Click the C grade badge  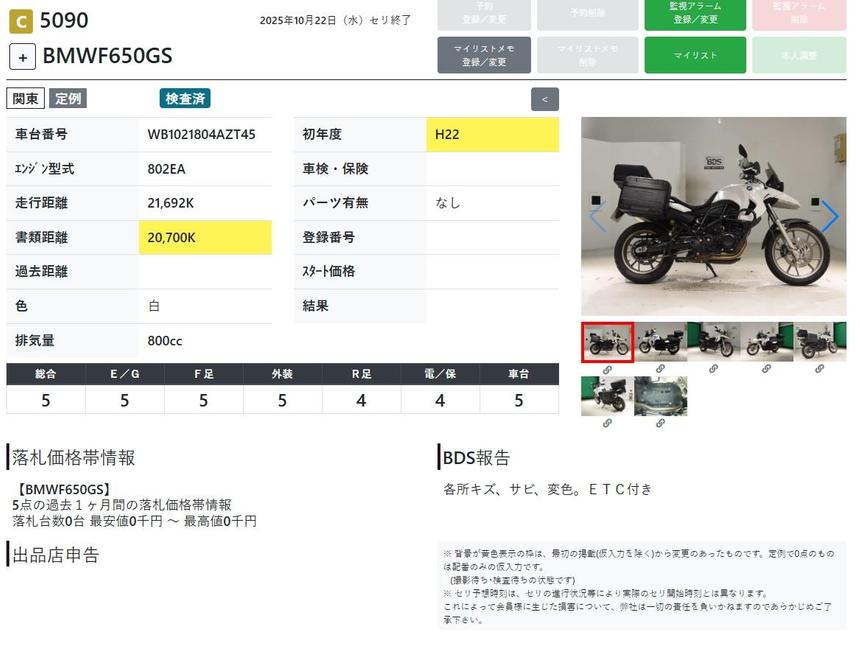point(20,20)
